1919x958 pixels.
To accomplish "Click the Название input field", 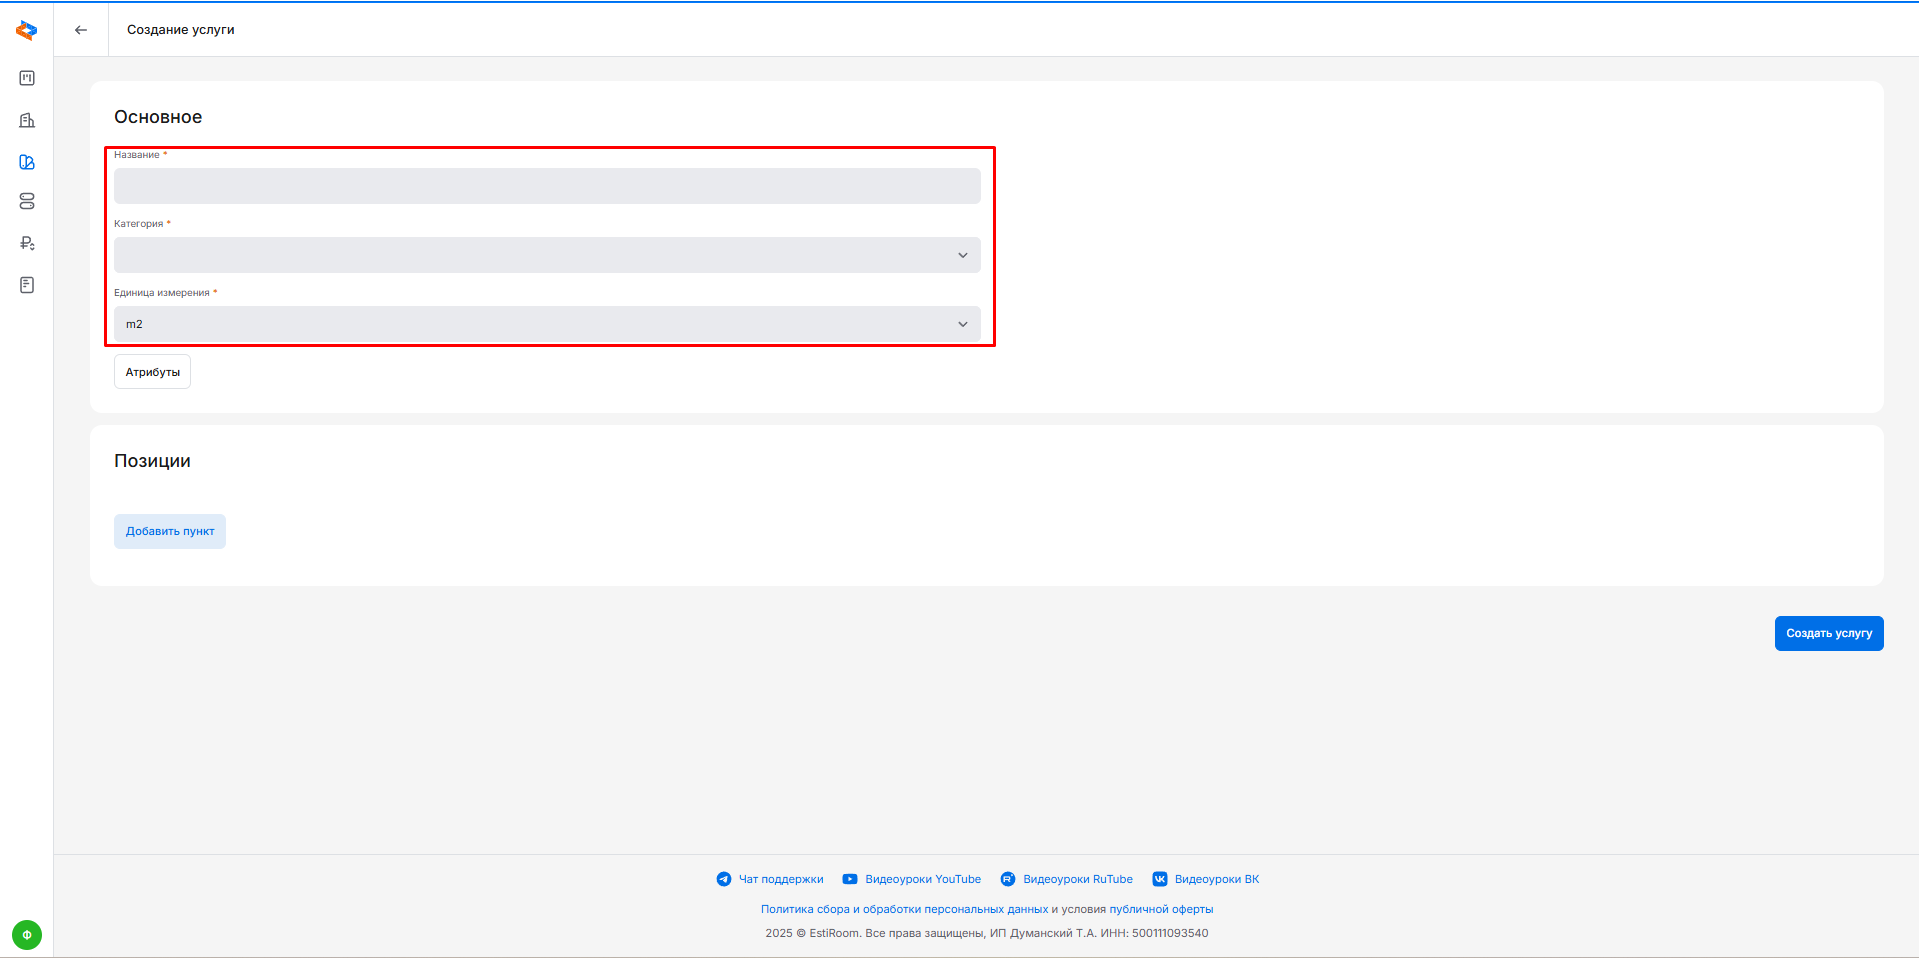I will click(547, 186).
